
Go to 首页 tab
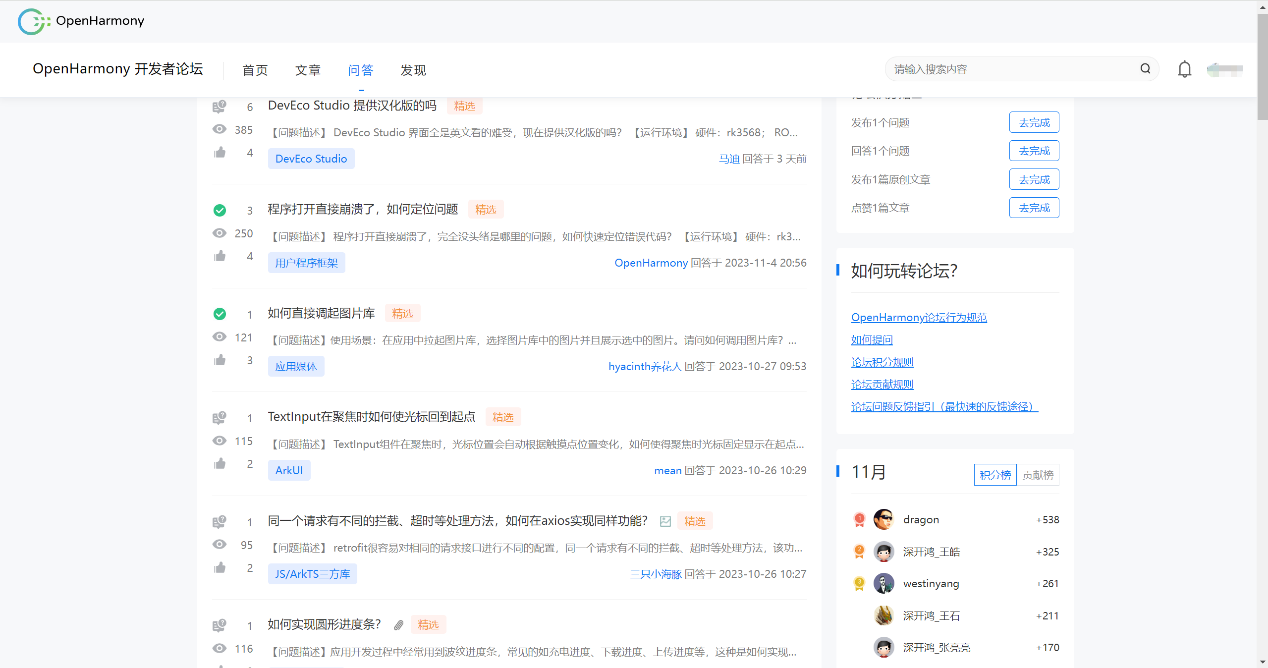(255, 70)
